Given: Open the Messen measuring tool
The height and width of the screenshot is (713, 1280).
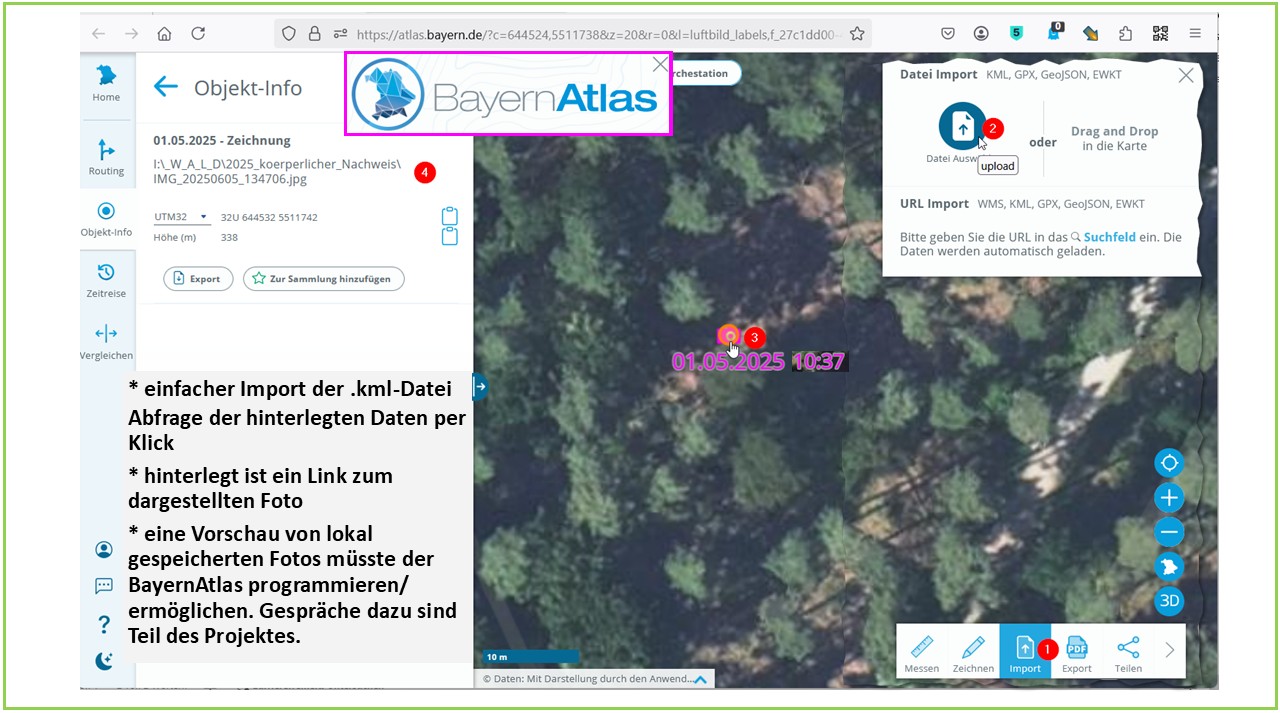Looking at the screenshot, I should coord(921,652).
